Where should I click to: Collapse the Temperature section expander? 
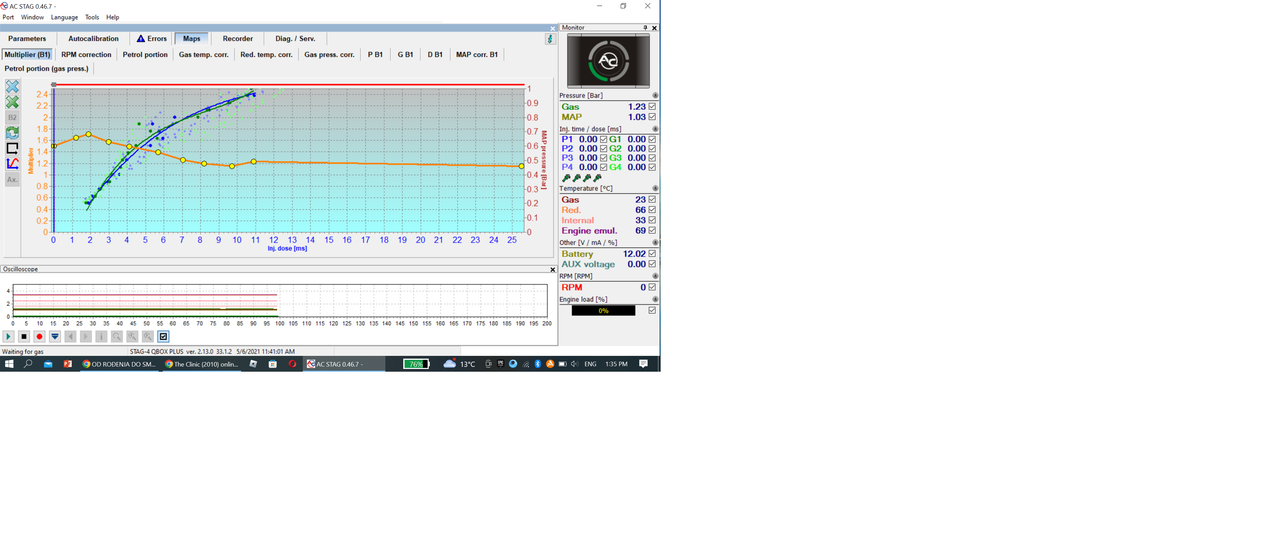coord(655,188)
